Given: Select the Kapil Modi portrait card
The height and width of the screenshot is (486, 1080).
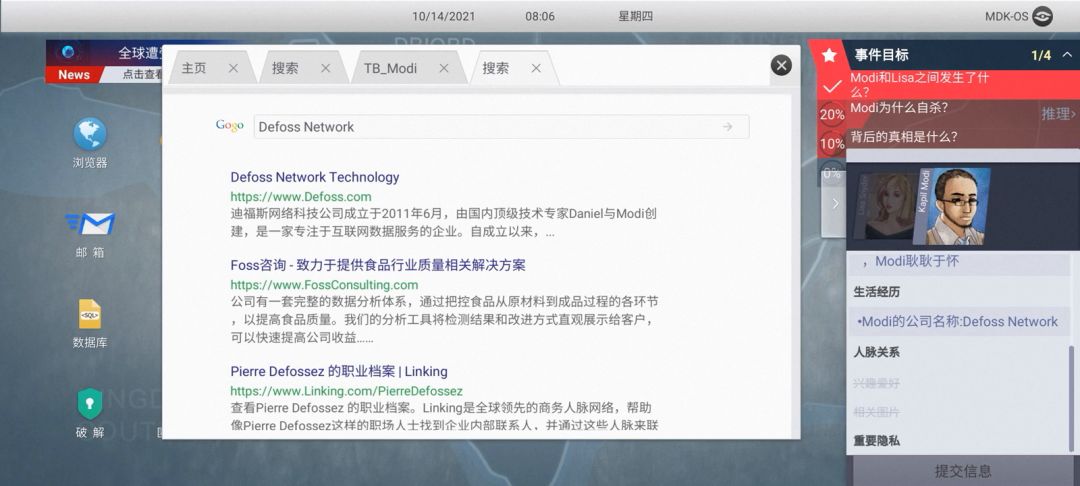Looking at the screenshot, I should click(x=953, y=207).
